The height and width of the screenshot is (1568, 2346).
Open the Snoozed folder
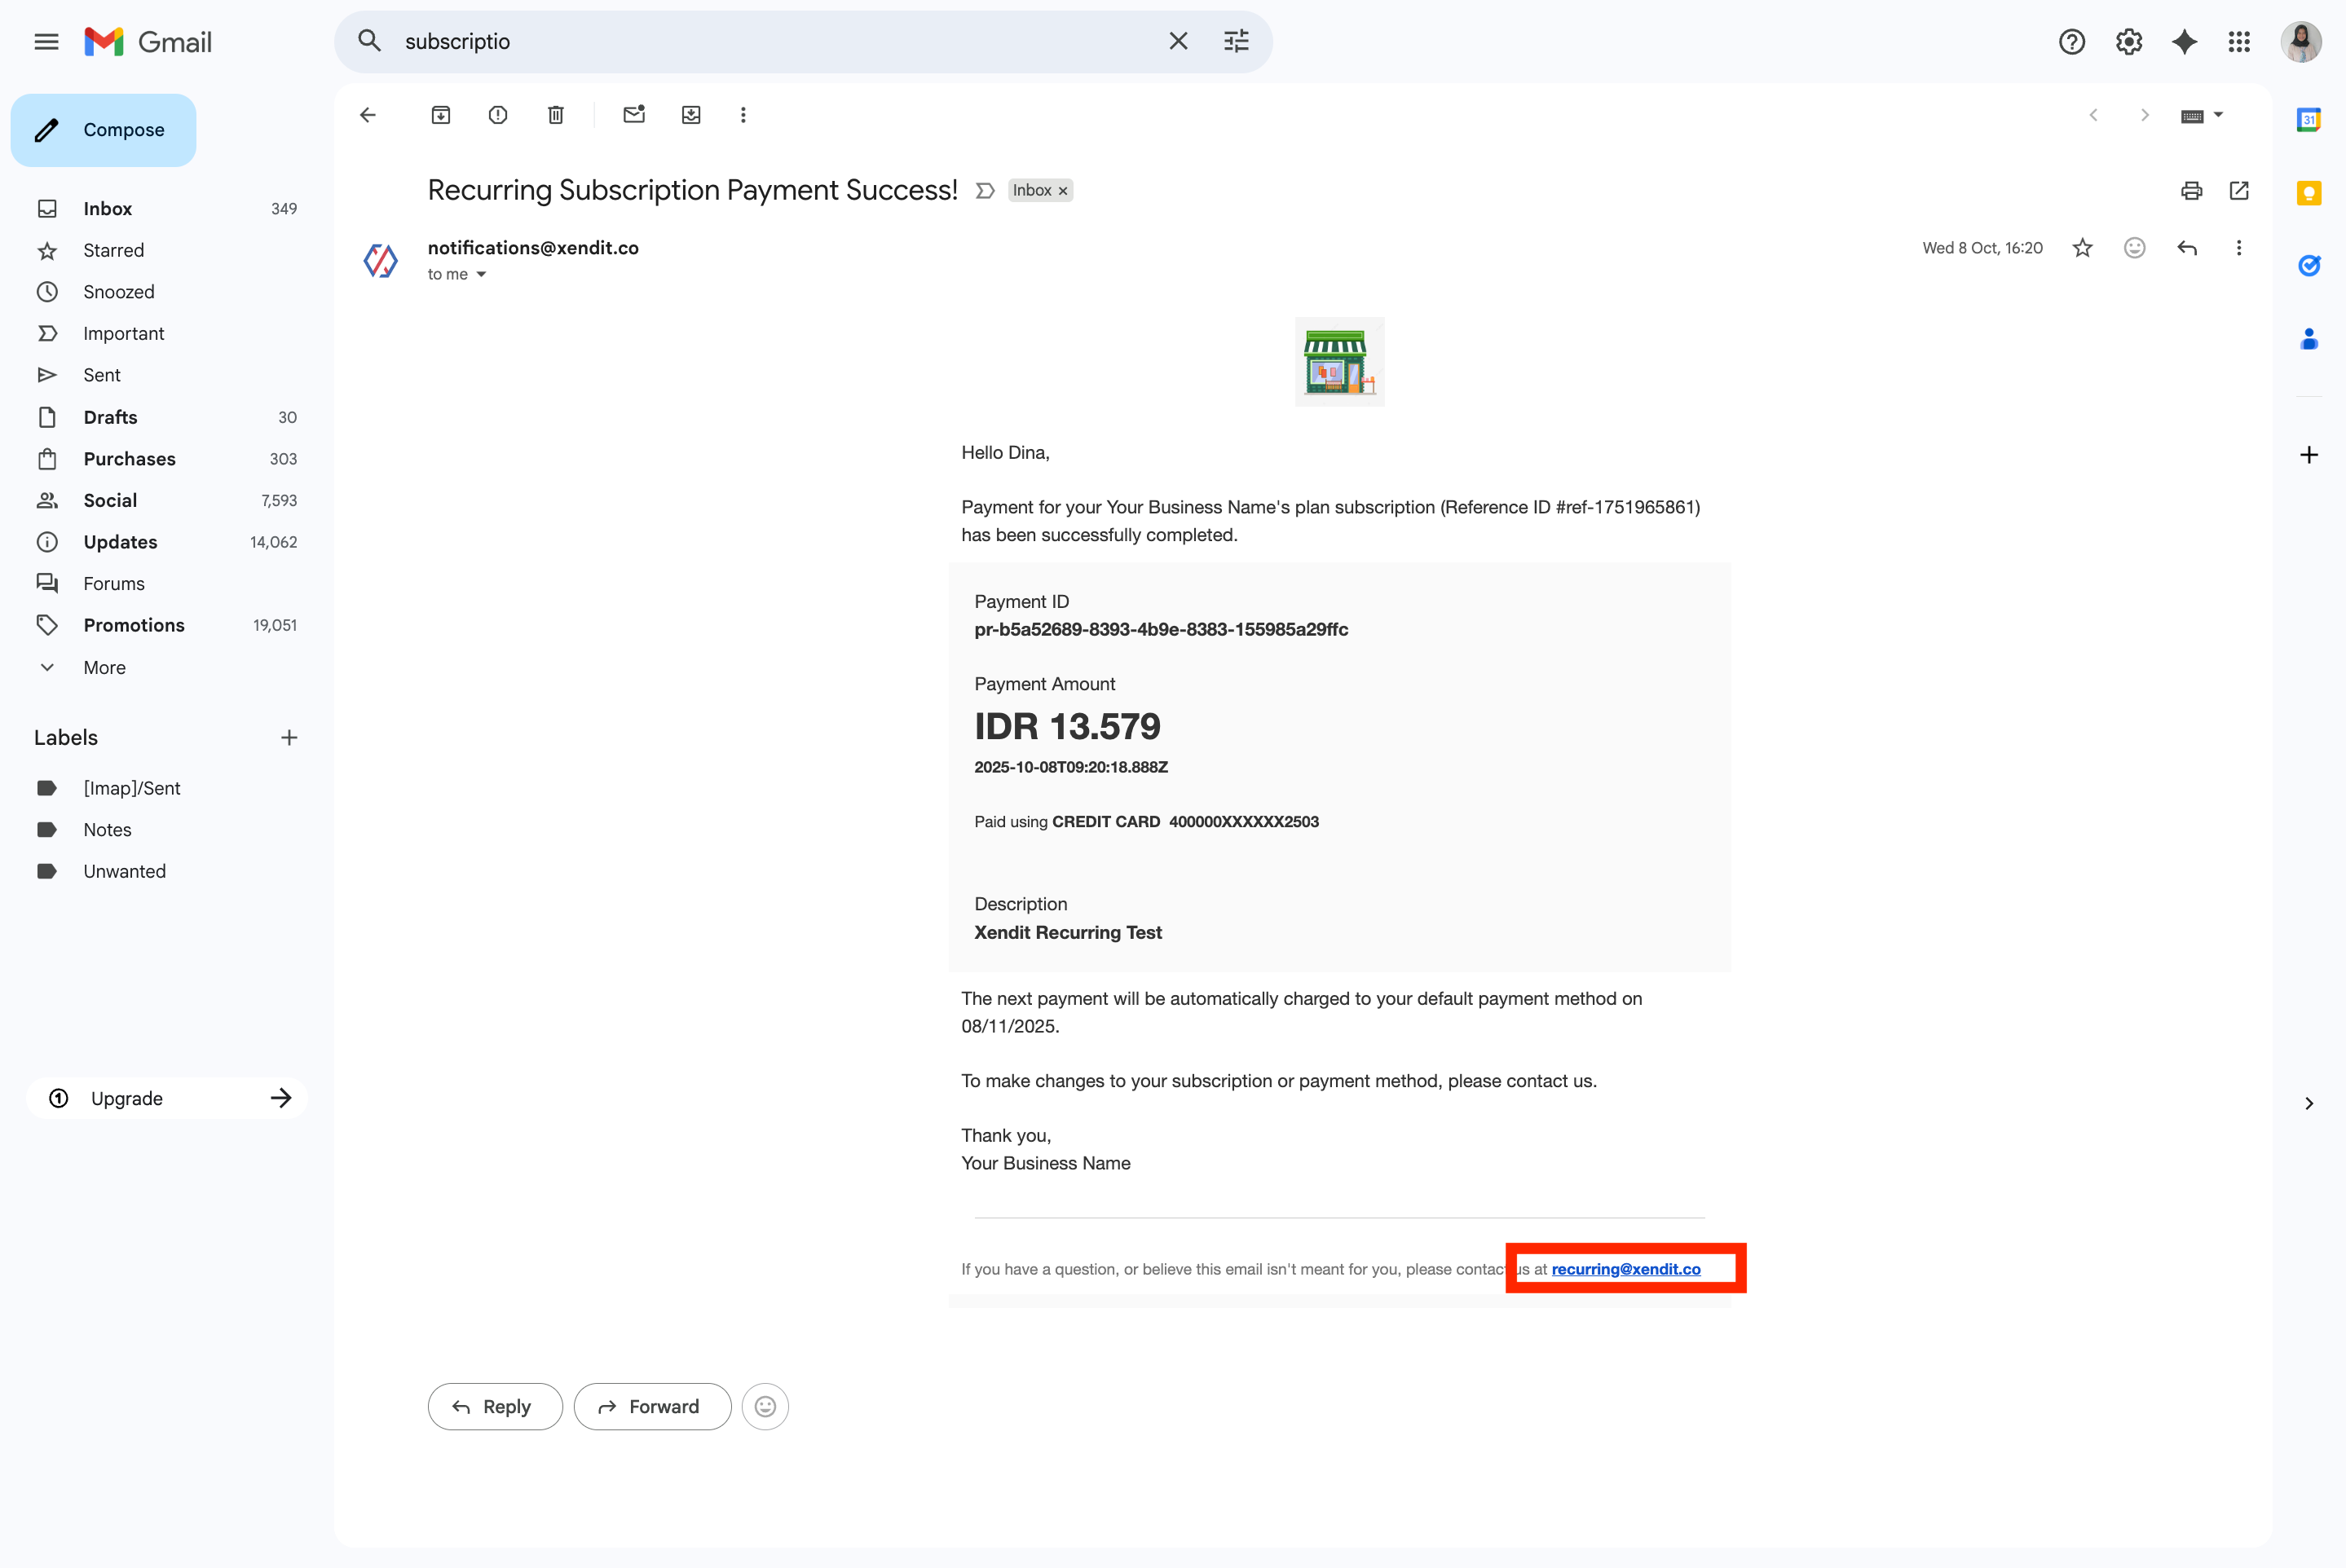(118, 292)
